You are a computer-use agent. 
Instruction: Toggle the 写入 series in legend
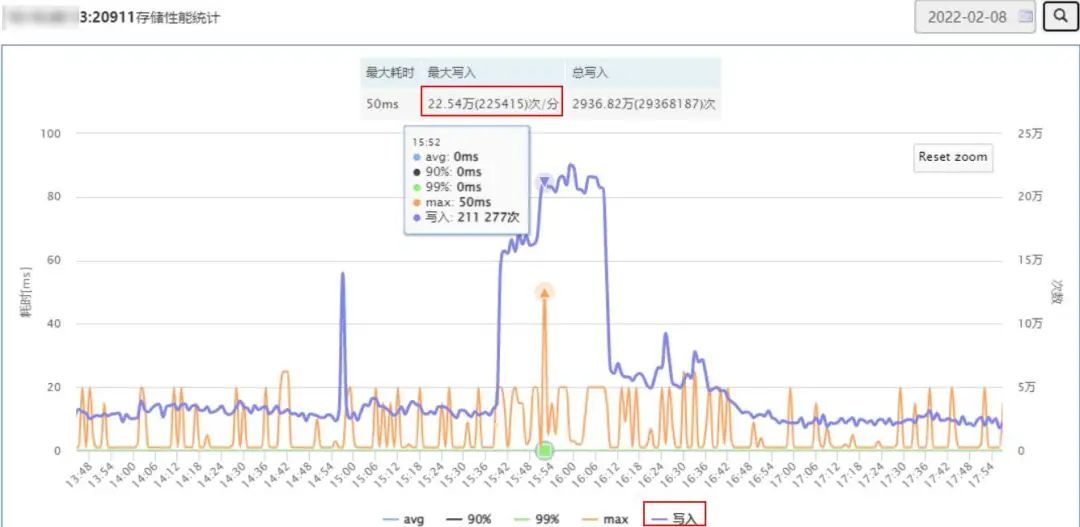point(674,519)
